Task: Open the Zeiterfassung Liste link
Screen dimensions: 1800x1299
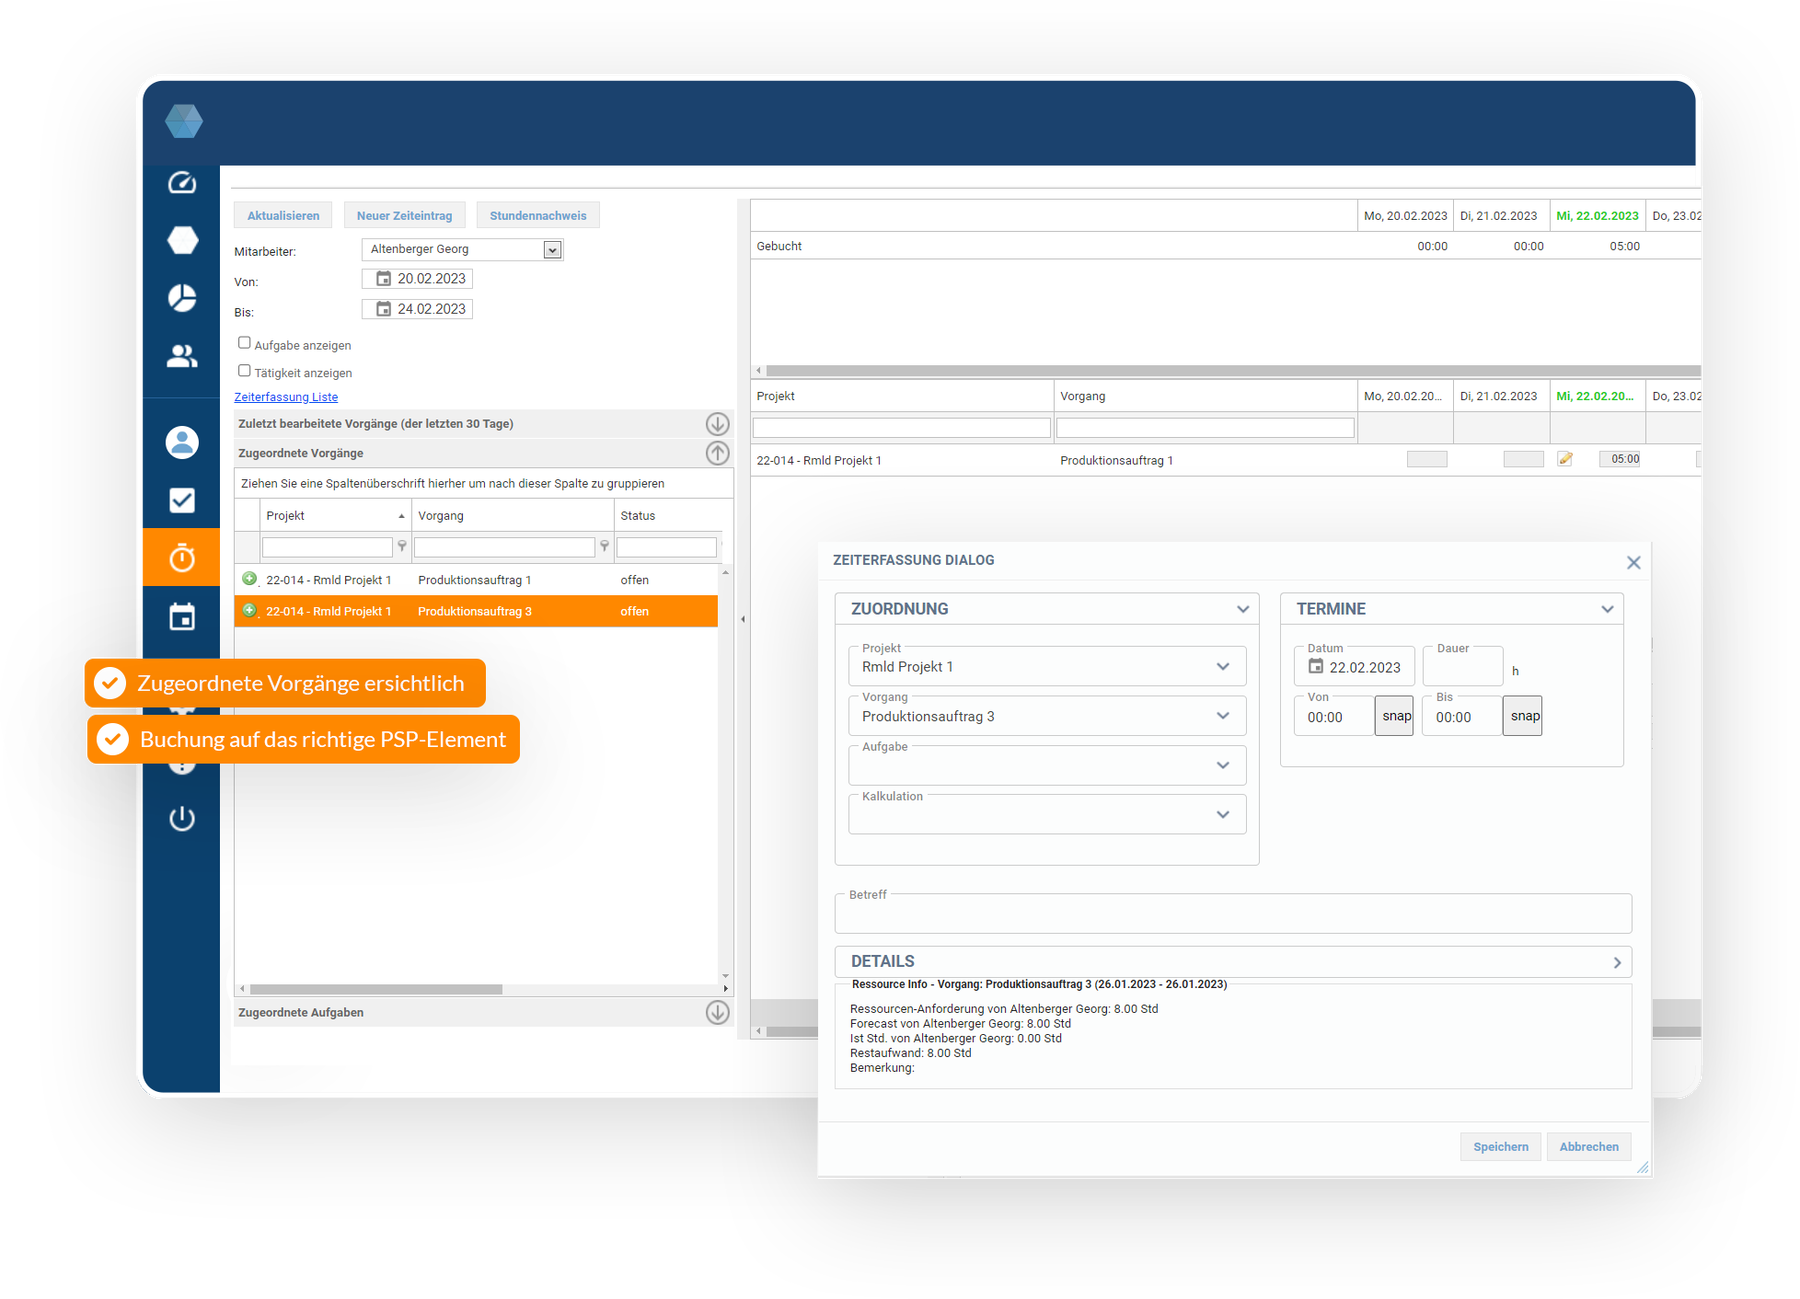Action: (286, 397)
